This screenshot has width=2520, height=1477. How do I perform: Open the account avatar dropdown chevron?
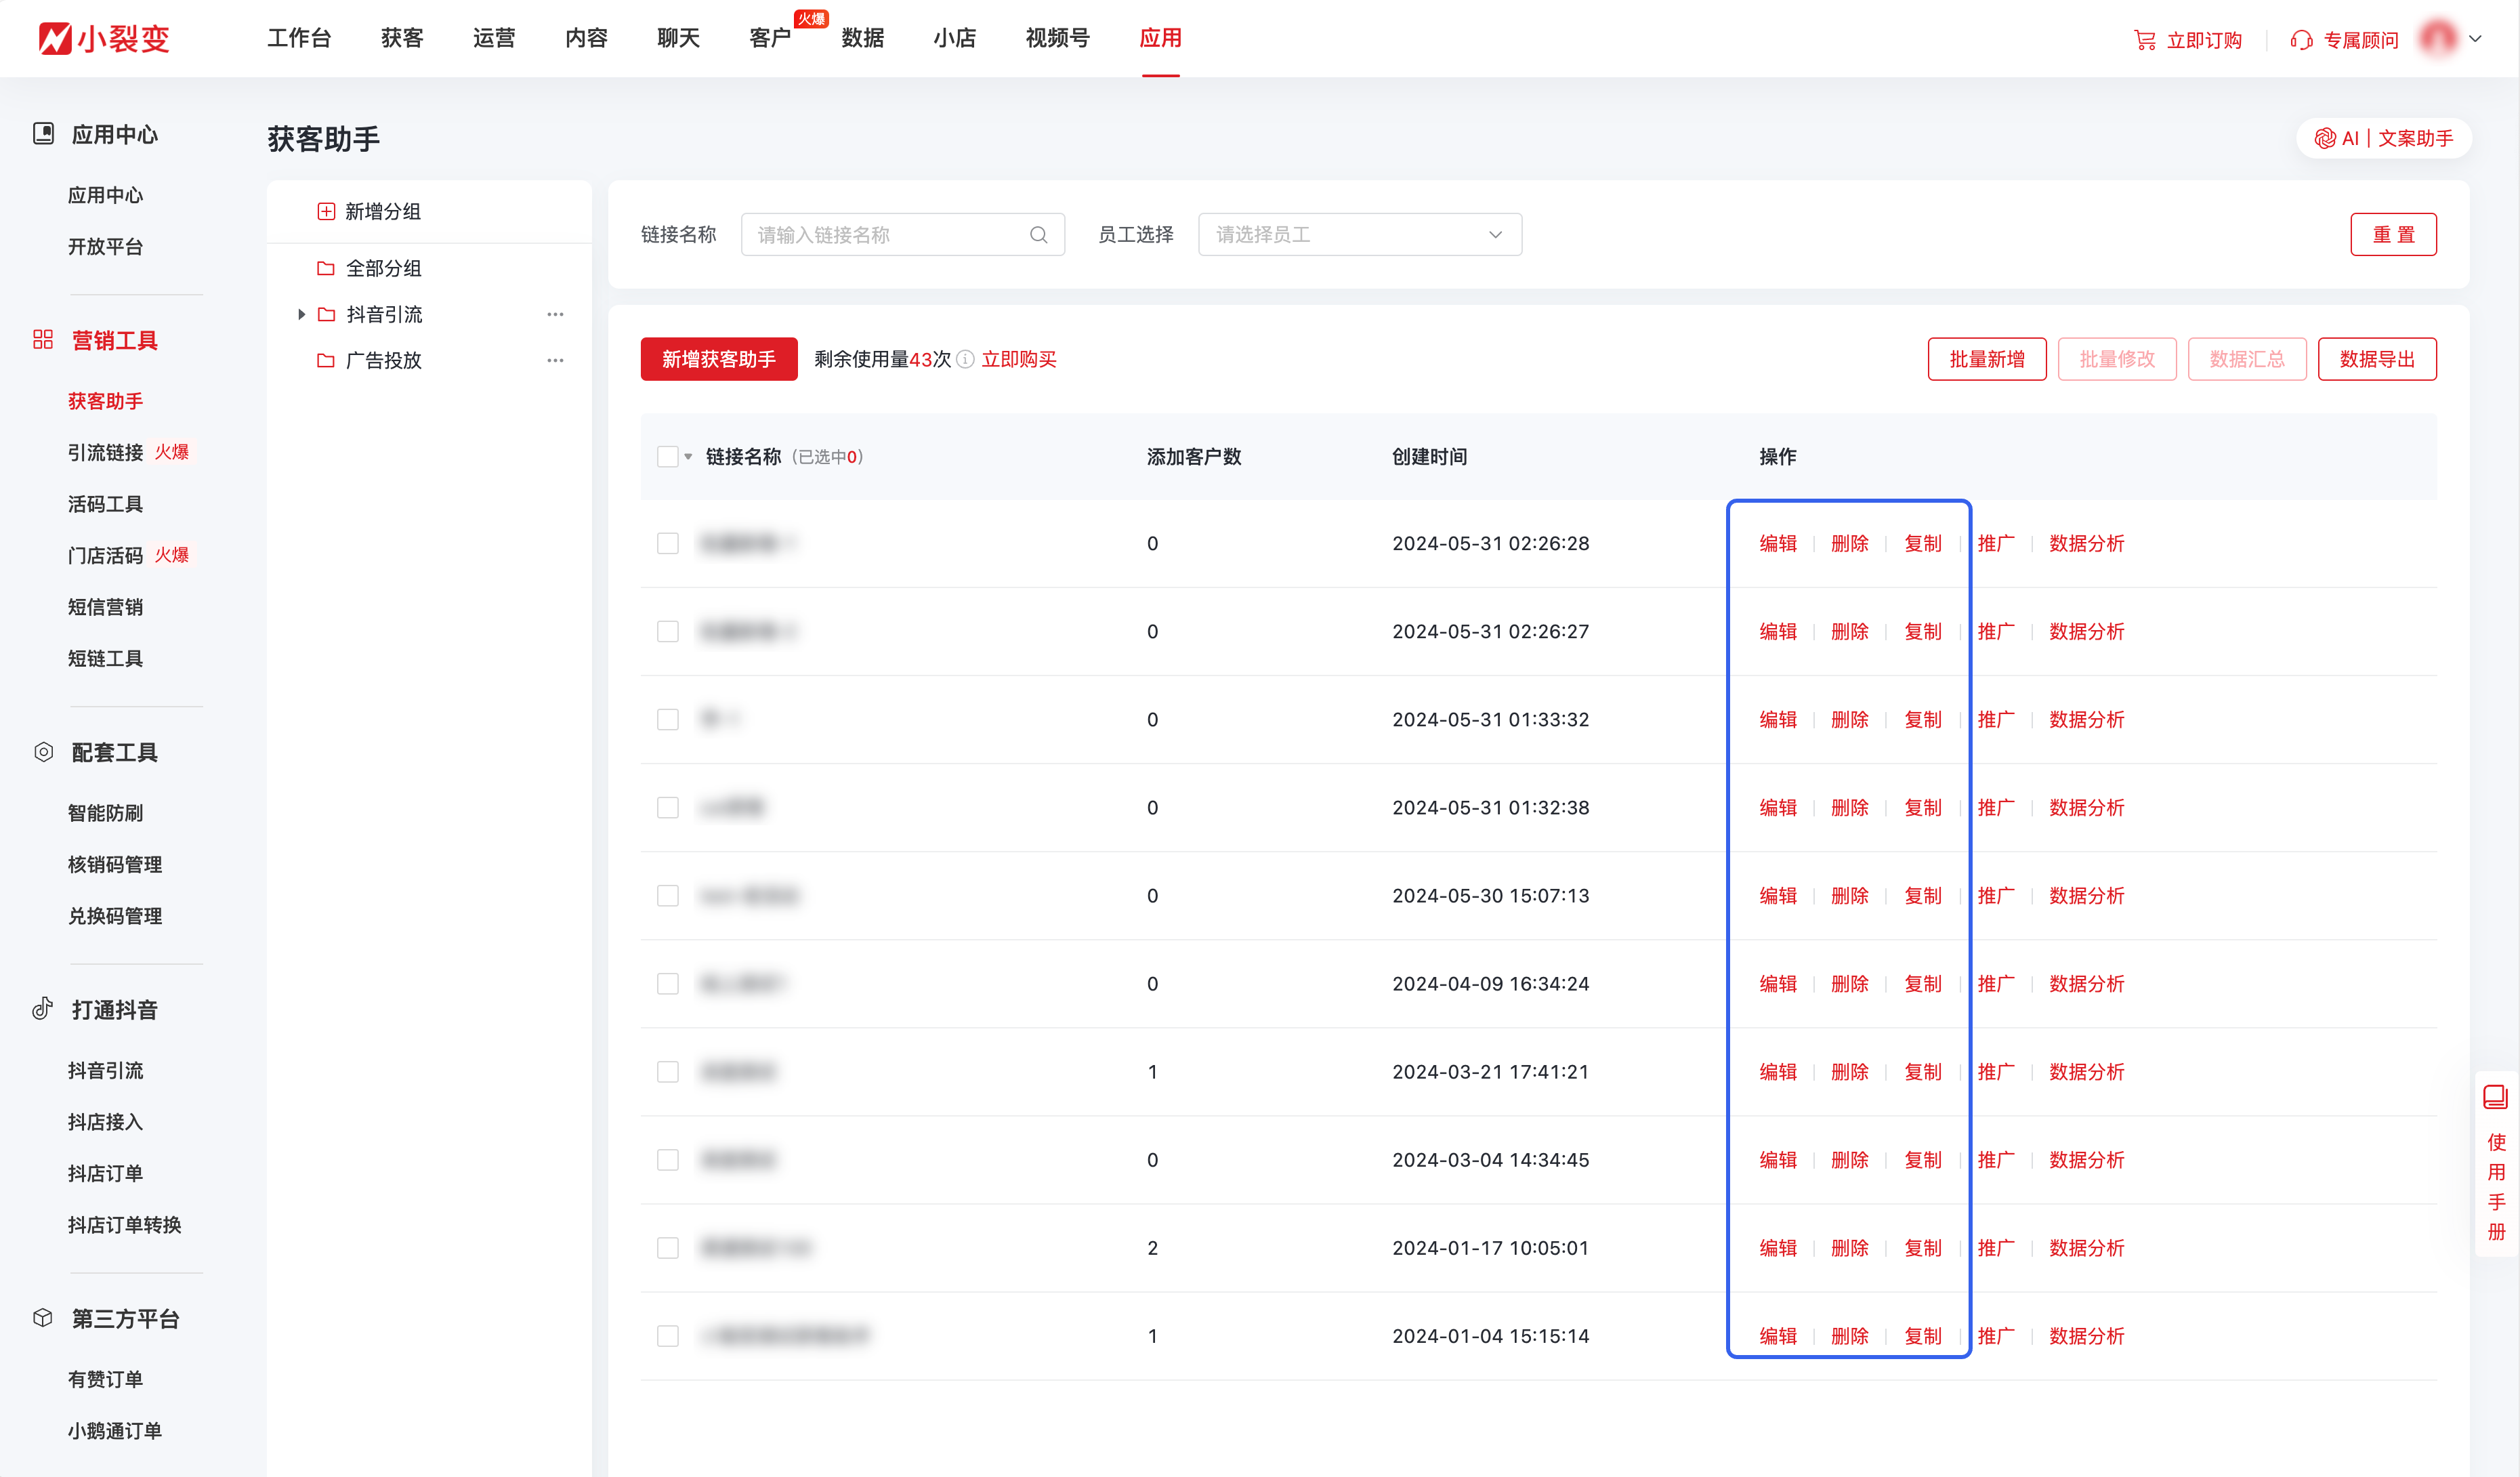(x=2475, y=39)
